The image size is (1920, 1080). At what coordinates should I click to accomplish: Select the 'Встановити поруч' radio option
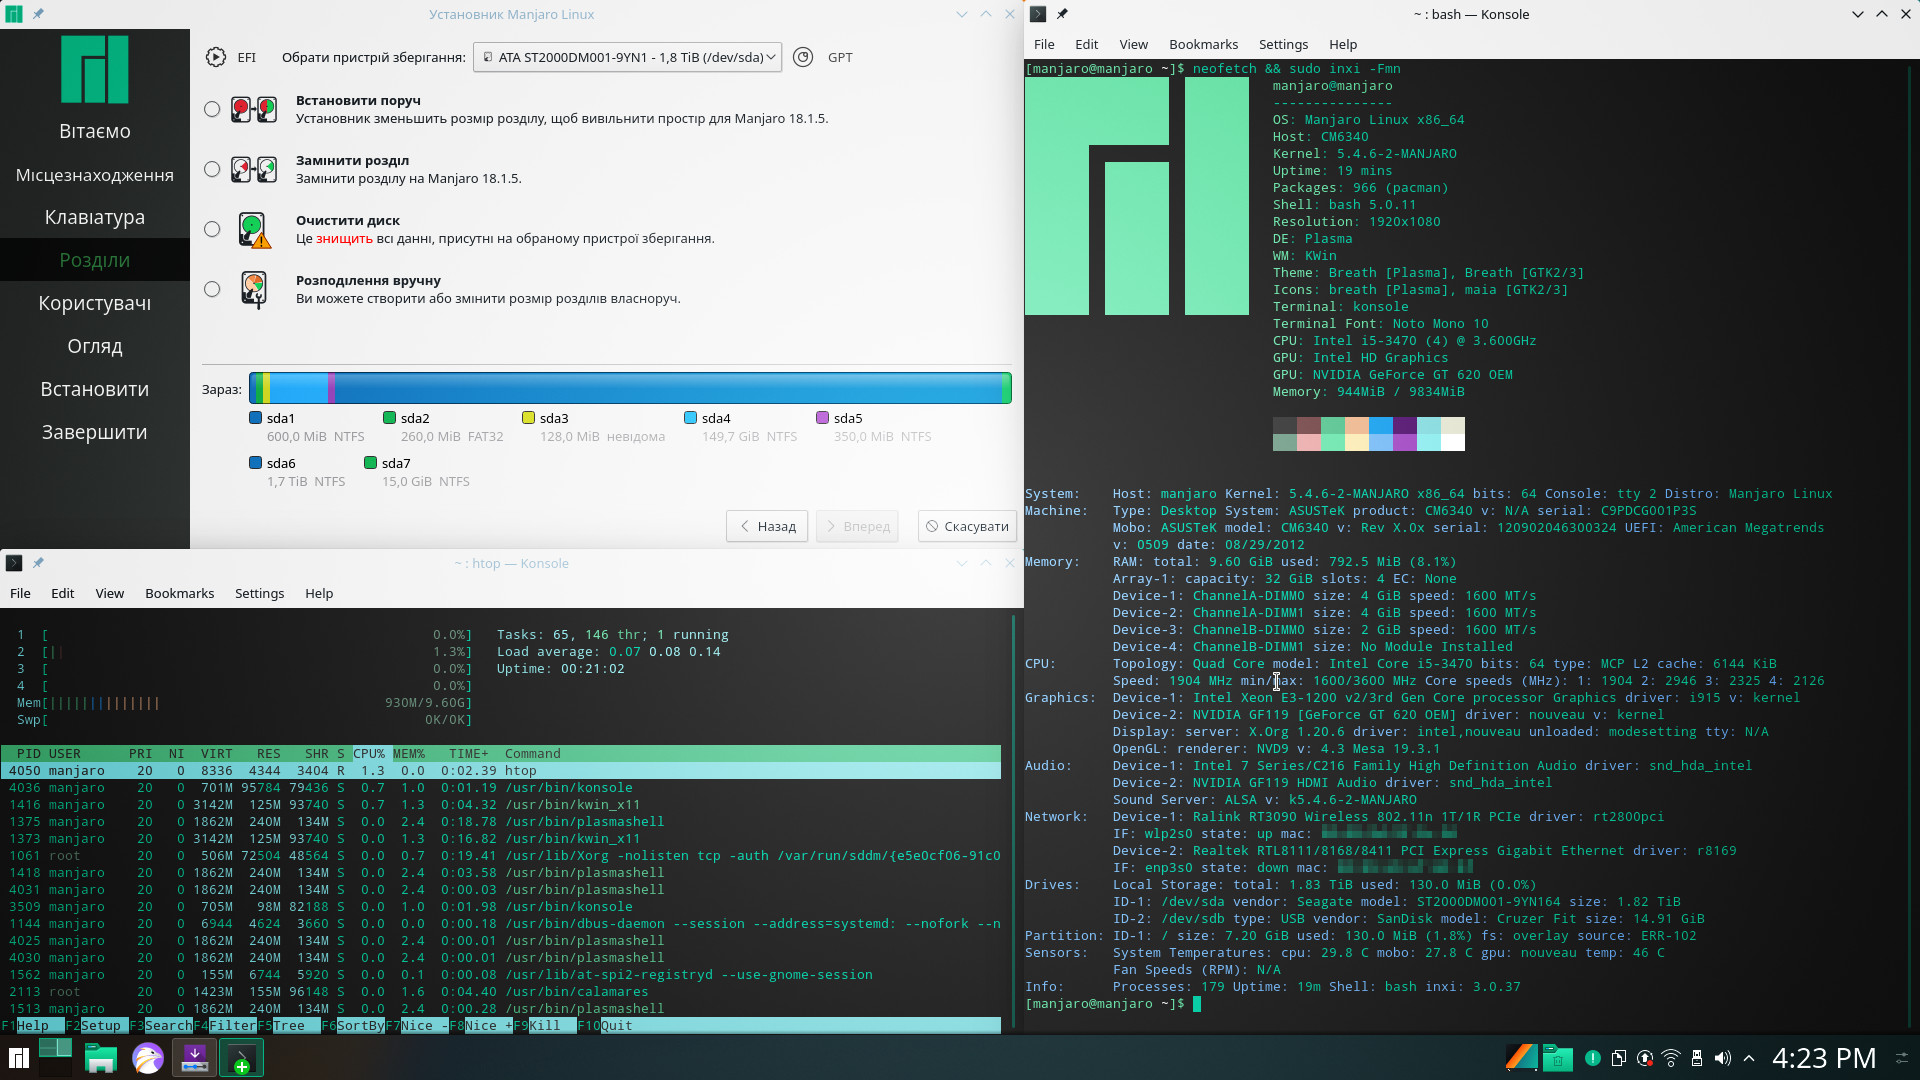pos(212,109)
